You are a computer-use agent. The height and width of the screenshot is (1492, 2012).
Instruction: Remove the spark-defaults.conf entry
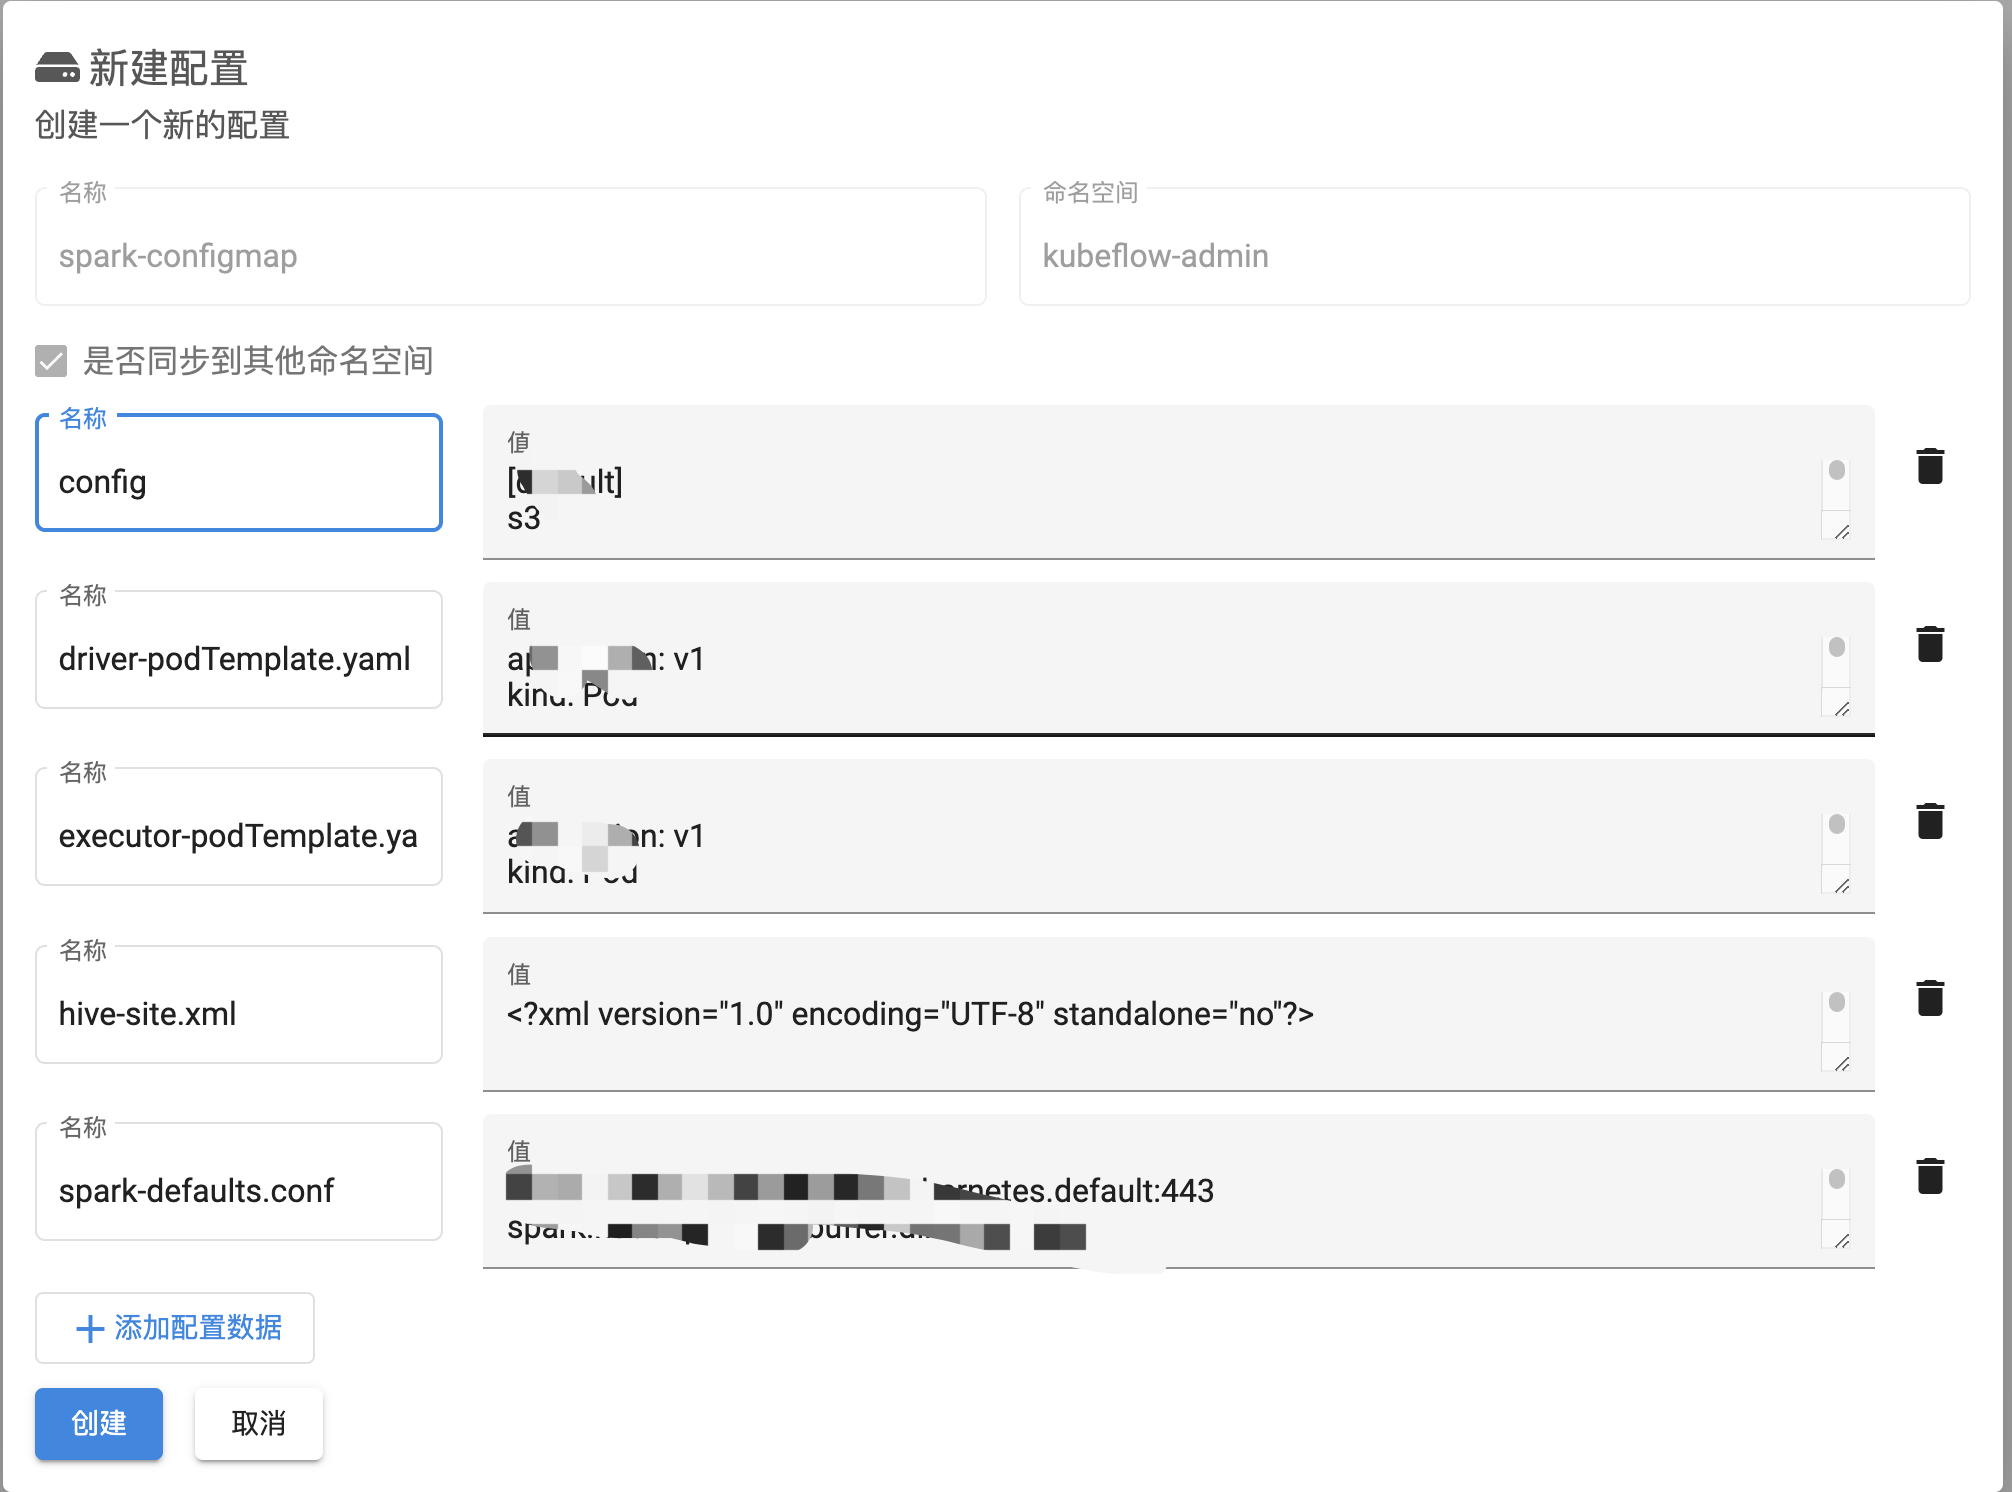pos(1929,1176)
